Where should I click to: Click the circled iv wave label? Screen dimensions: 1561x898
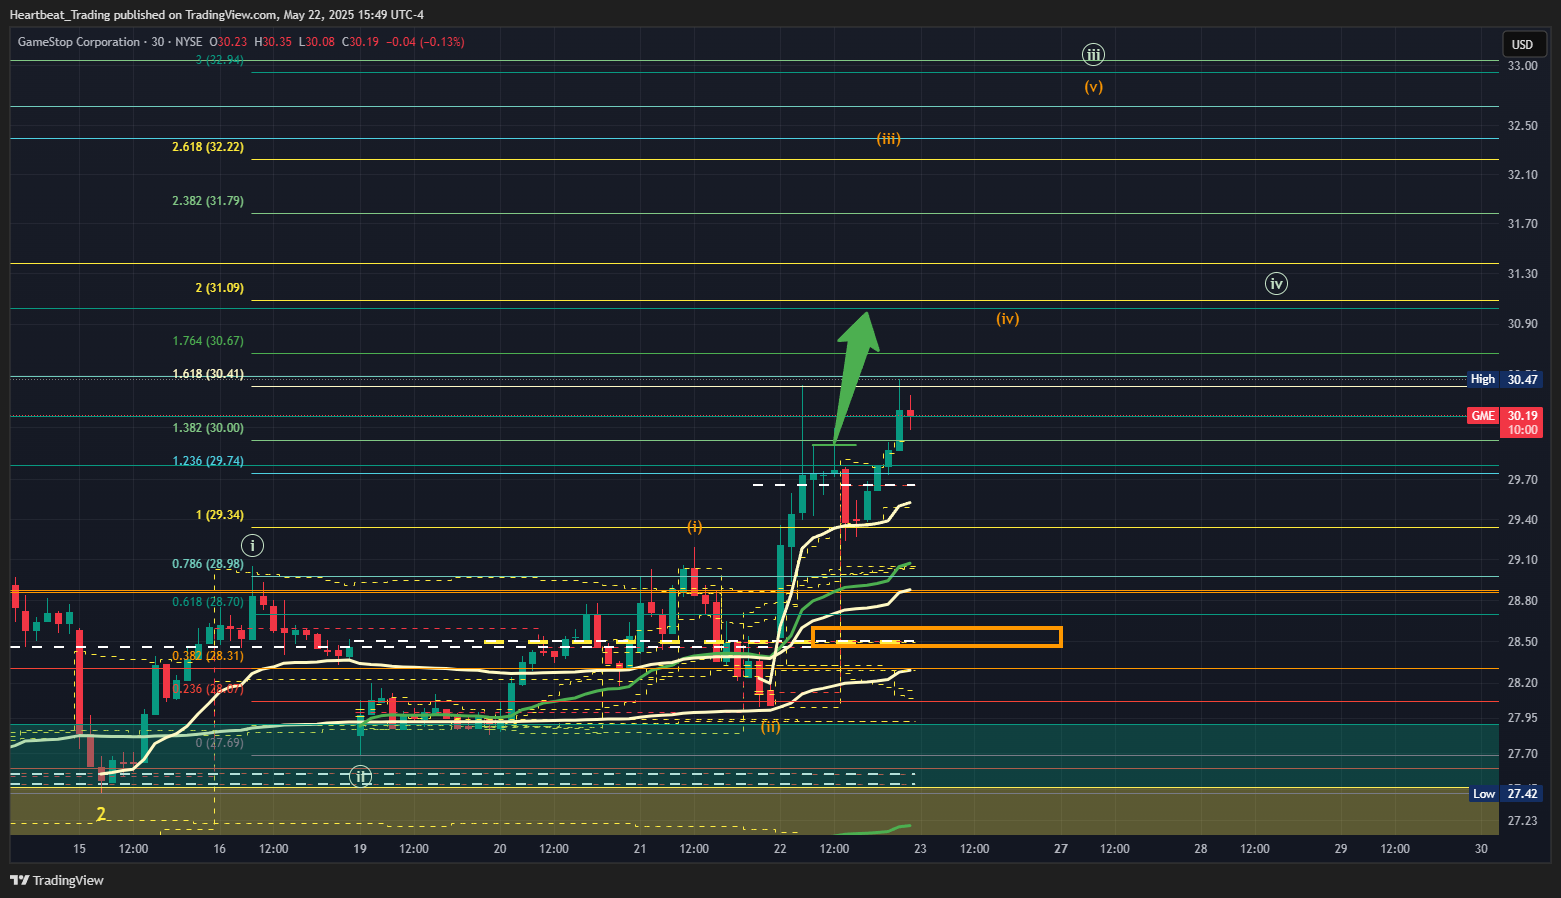coord(1276,284)
